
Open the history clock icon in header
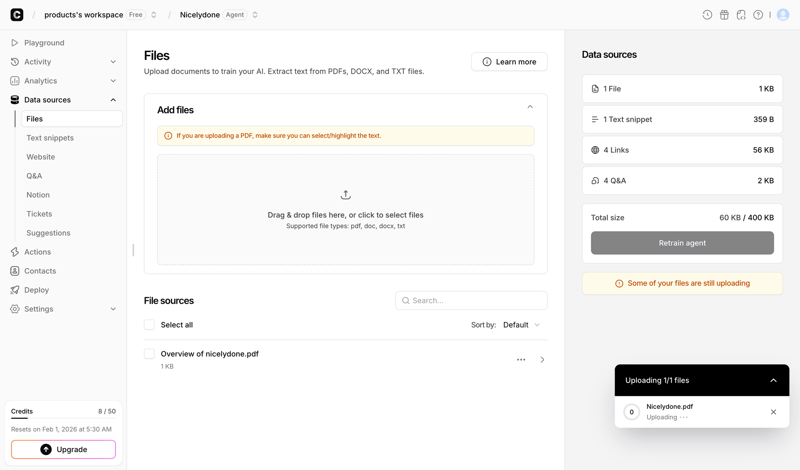pos(707,15)
